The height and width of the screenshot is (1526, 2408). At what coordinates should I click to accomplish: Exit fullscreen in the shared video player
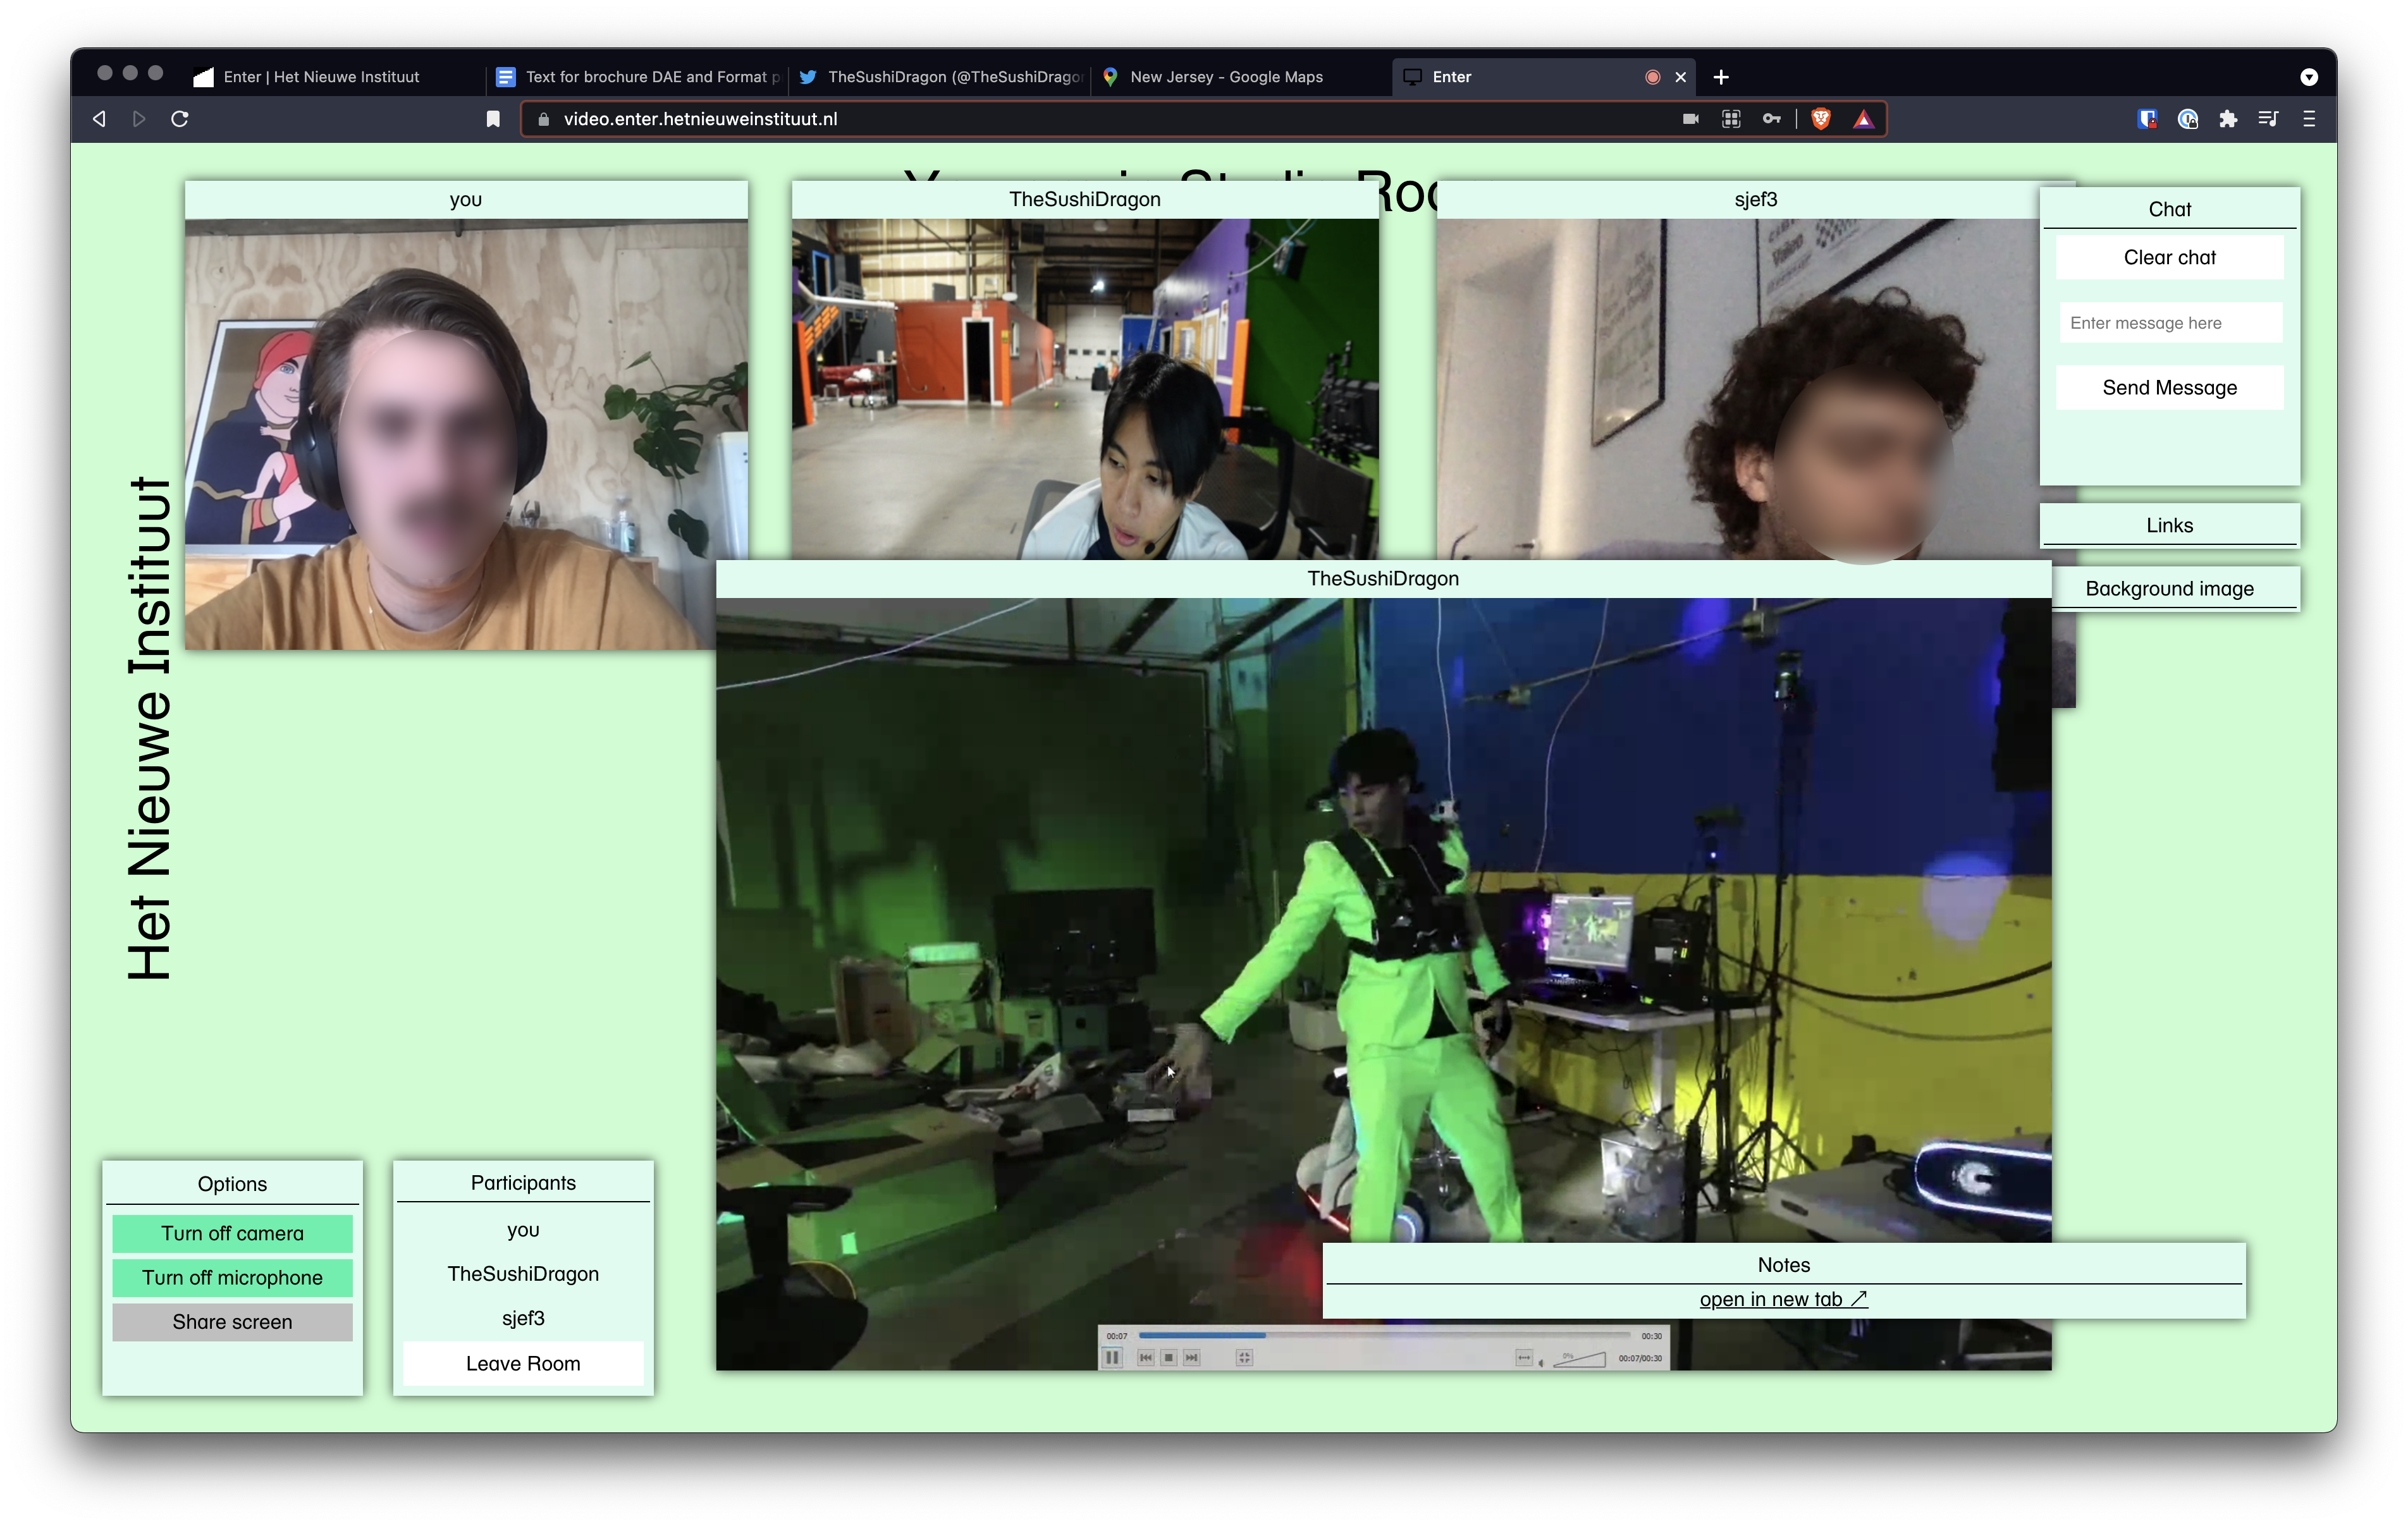coord(1245,1357)
